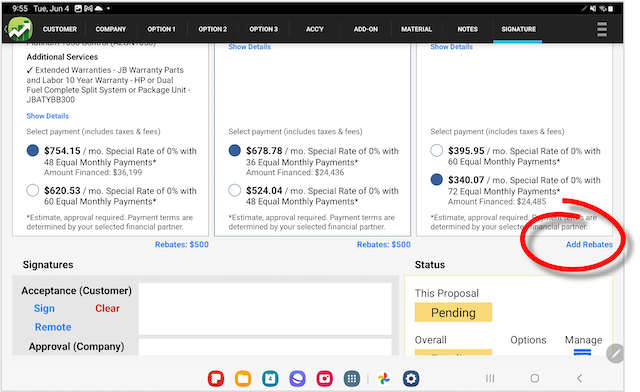The height and width of the screenshot is (392, 640).
Task: Tap the gray pencil edit floating icon
Action: [x=615, y=353]
